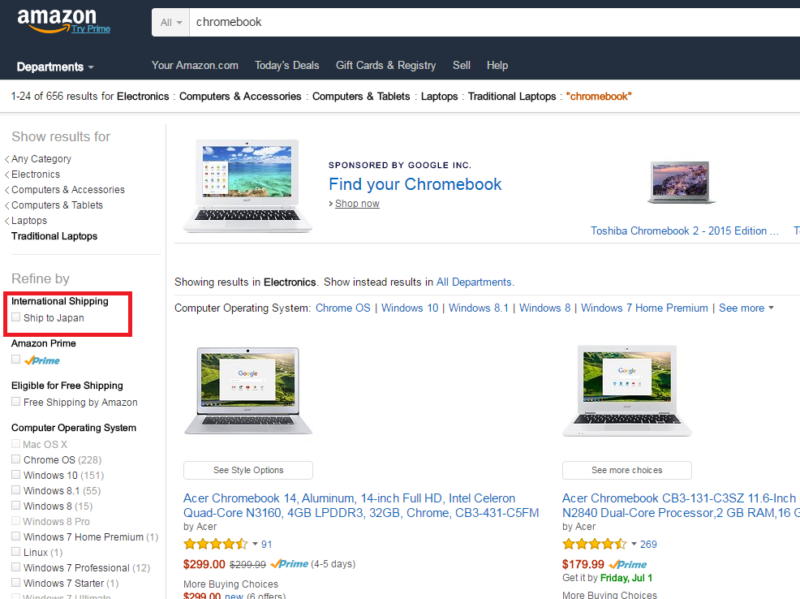Image resolution: width=800 pixels, height=599 pixels.
Task: Show results in All Departments
Action: pos(474,282)
